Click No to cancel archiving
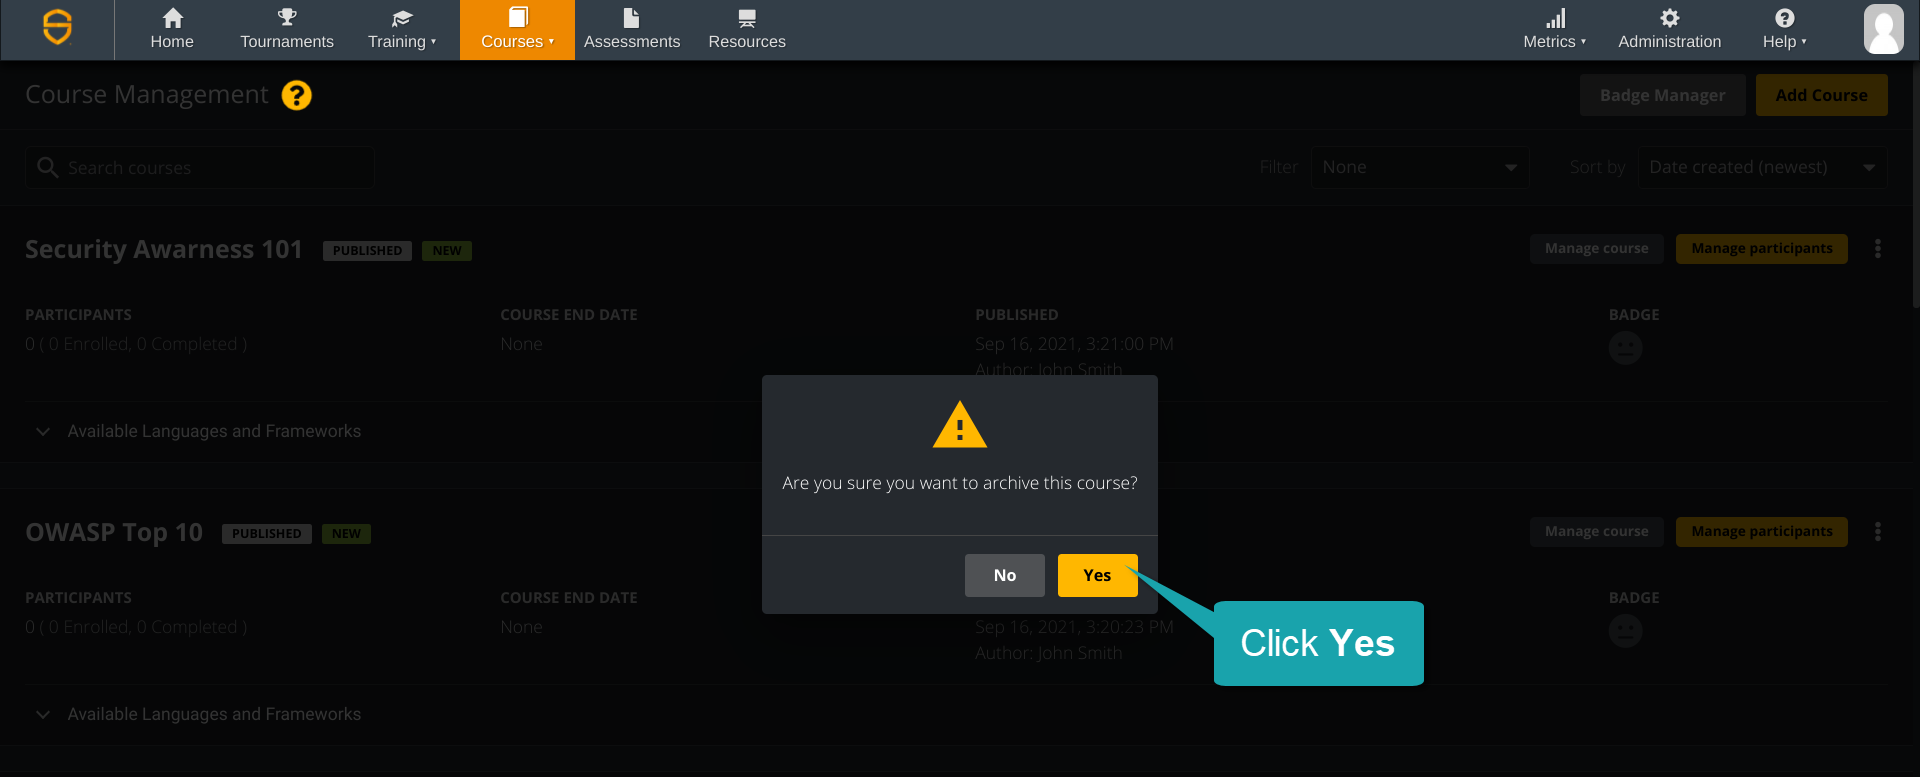The image size is (1920, 777). coord(1005,575)
